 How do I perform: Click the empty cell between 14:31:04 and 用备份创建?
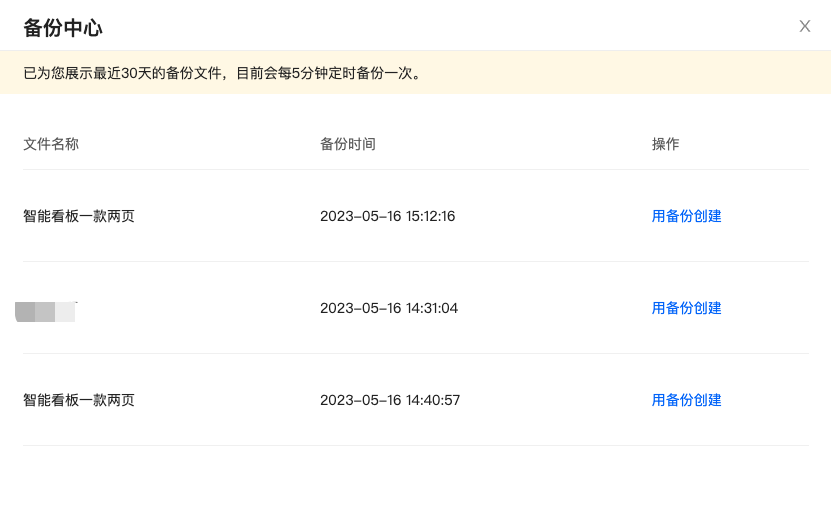[555, 308]
